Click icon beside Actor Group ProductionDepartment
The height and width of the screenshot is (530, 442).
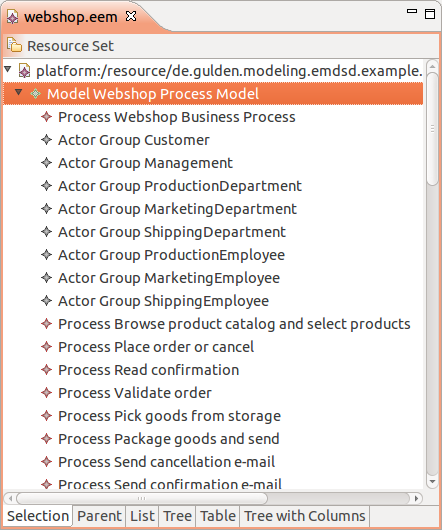coord(46,186)
